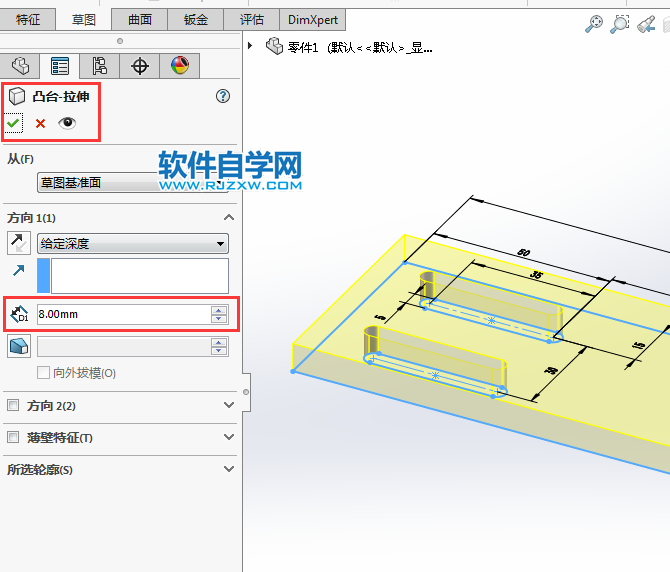This screenshot has width=670, height=572.
Task: Open the 钣金 tab
Action: click(x=196, y=19)
